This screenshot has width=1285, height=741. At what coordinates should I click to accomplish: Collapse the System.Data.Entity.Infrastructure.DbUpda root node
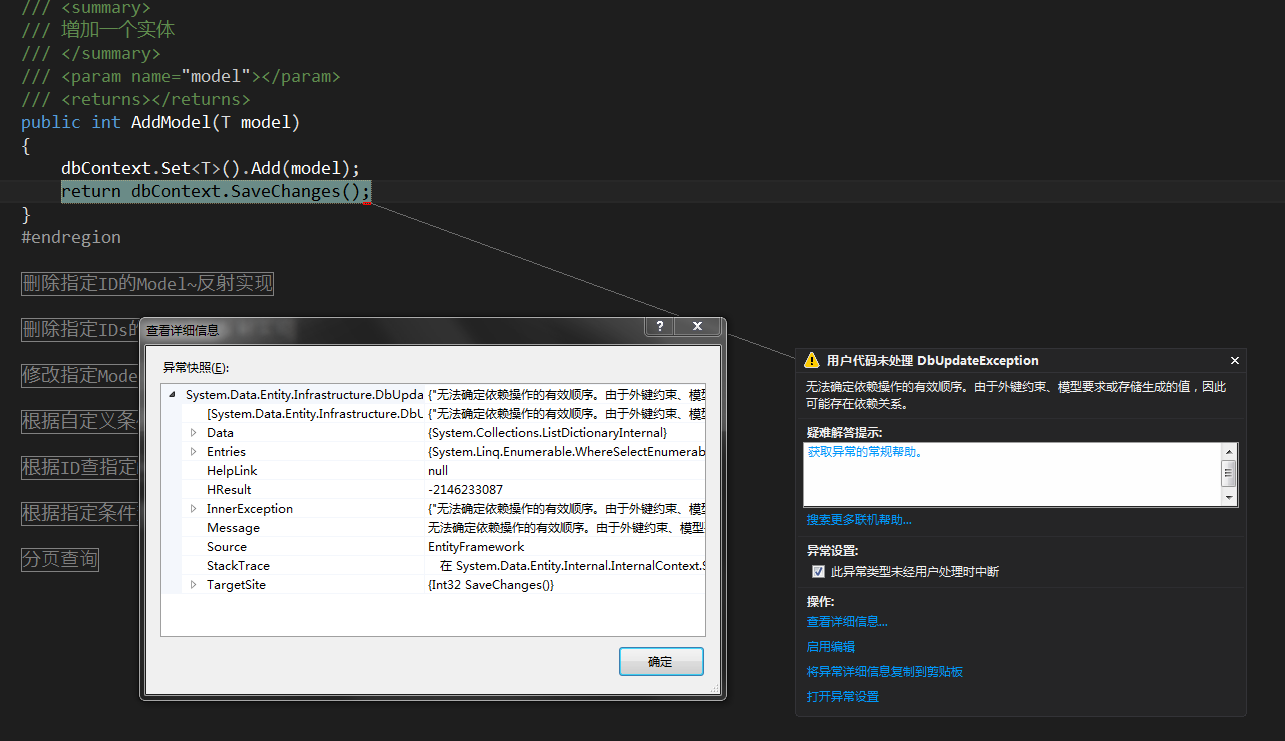tap(173, 395)
